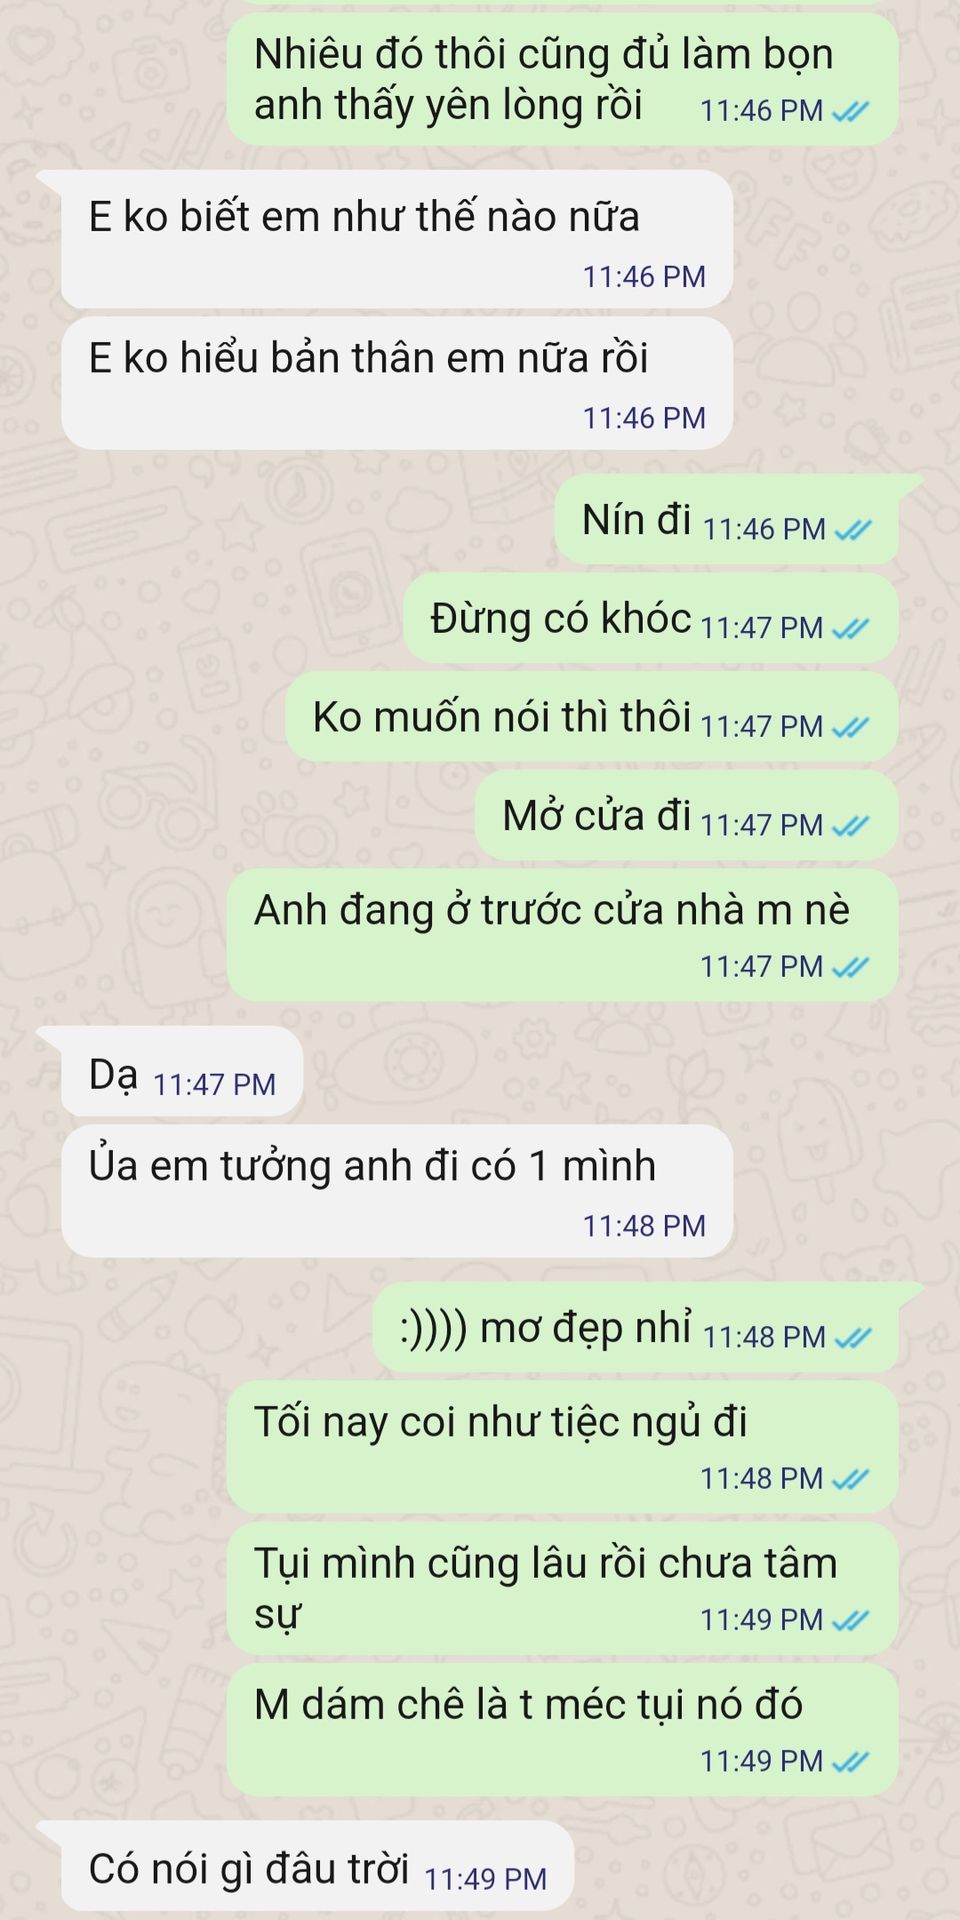The height and width of the screenshot is (1920, 960).
Task: Tap double checkmark beside 'Đừng có khóc'
Action: coord(851,629)
